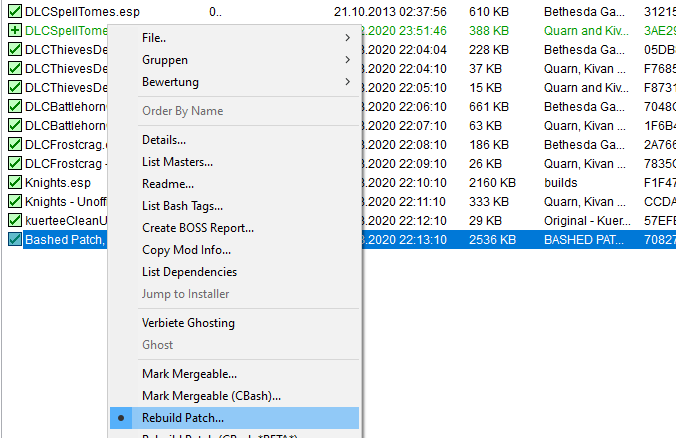Select Verbiete Ghosting menu option
Image resolution: width=676 pixels, height=438 pixels.
pyautogui.click(x=188, y=323)
